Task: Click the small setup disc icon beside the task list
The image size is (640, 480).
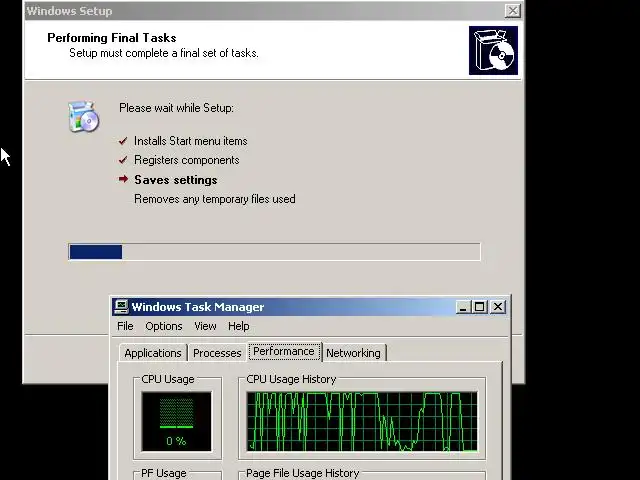Action: point(84,117)
